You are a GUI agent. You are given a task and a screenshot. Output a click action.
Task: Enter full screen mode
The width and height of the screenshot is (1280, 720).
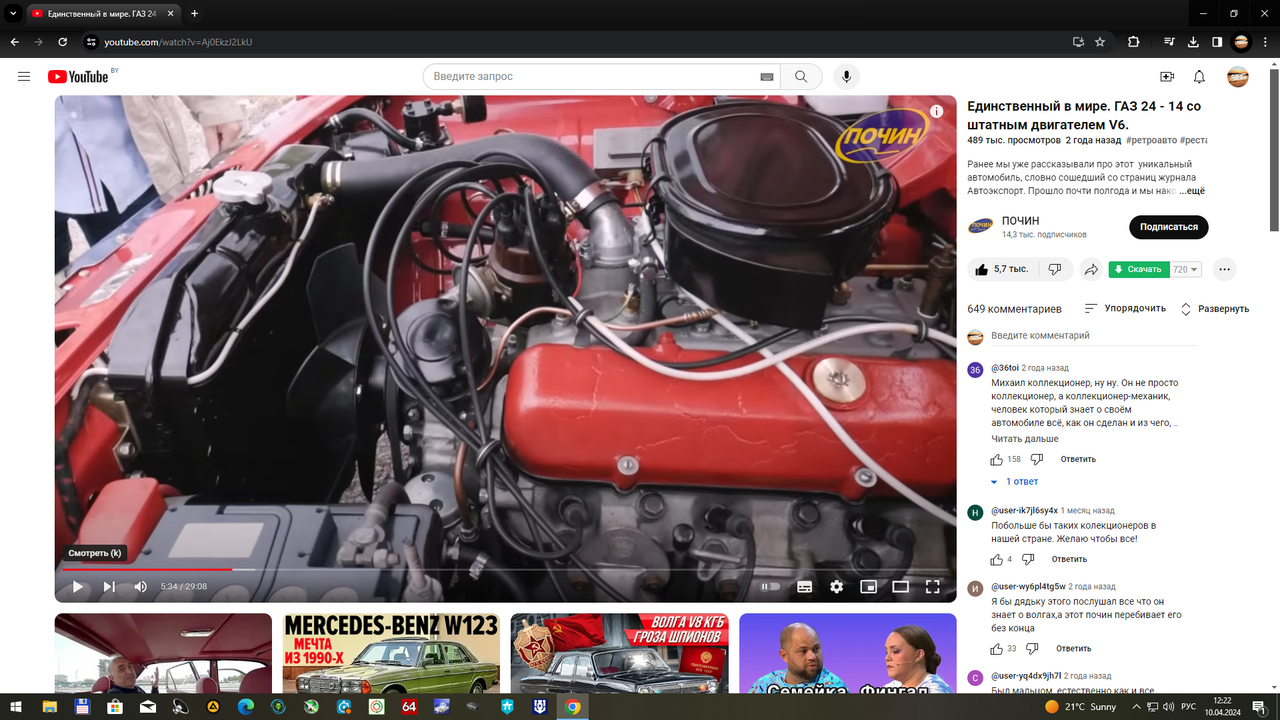pyautogui.click(x=932, y=587)
